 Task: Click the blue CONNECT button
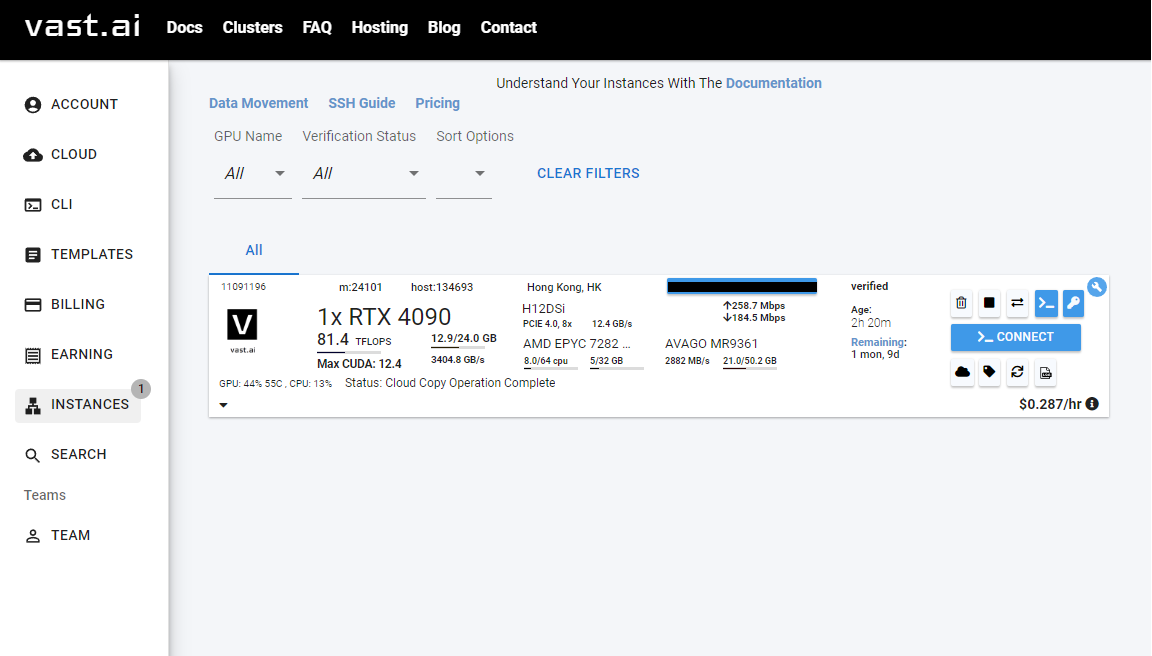click(x=1015, y=337)
